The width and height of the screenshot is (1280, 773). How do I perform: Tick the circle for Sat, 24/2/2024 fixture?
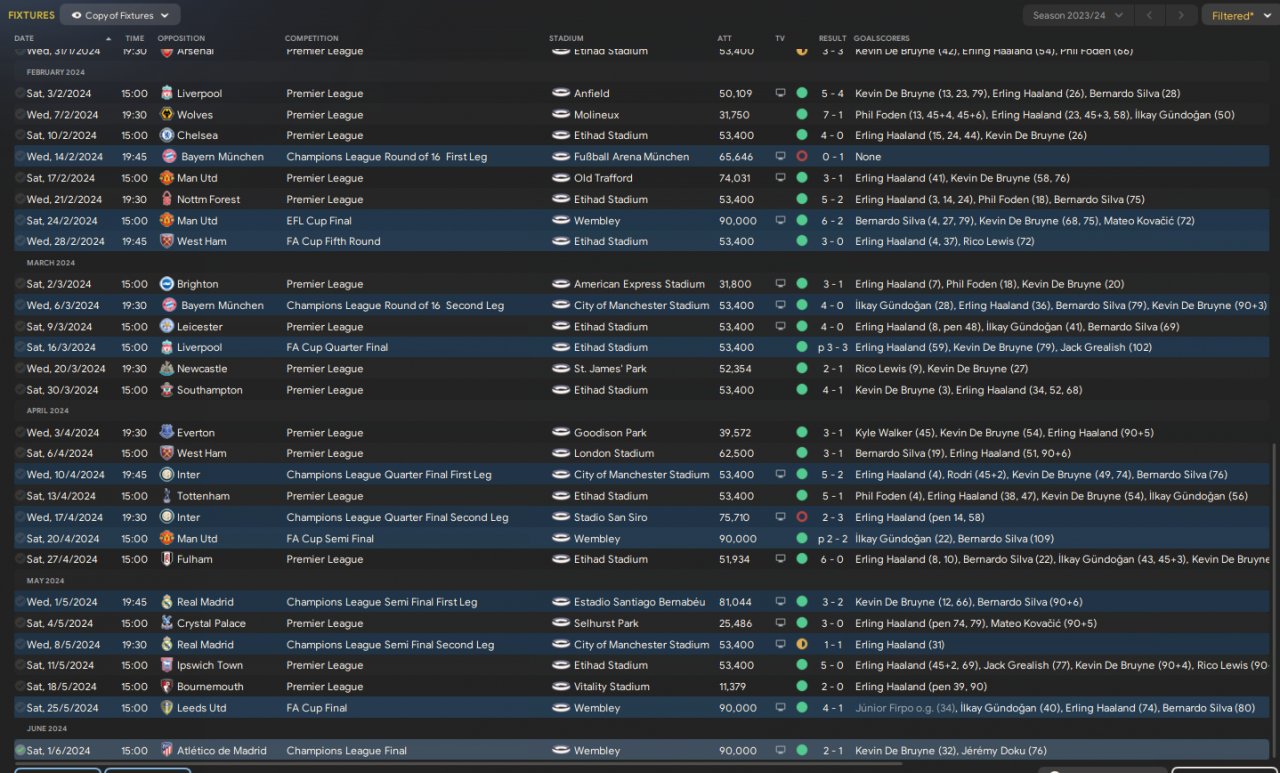pyautogui.click(x=20, y=221)
